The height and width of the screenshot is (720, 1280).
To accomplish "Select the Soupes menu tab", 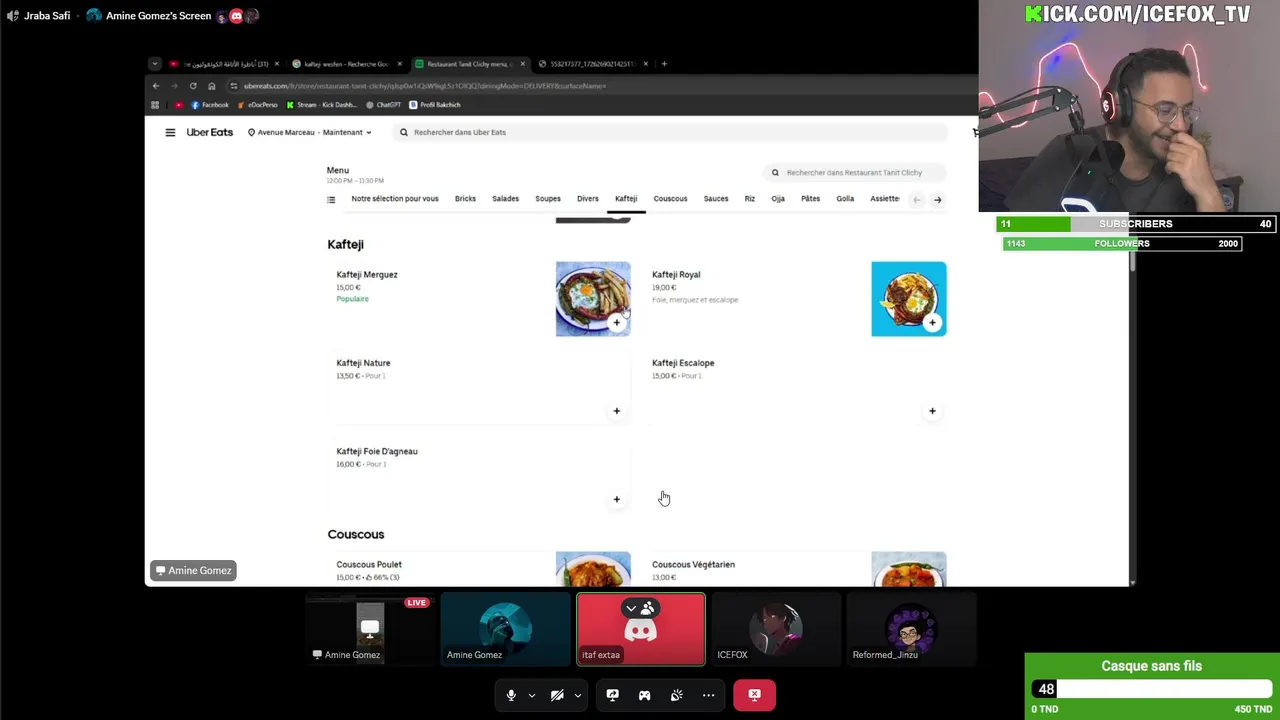I will click(x=548, y=199).
